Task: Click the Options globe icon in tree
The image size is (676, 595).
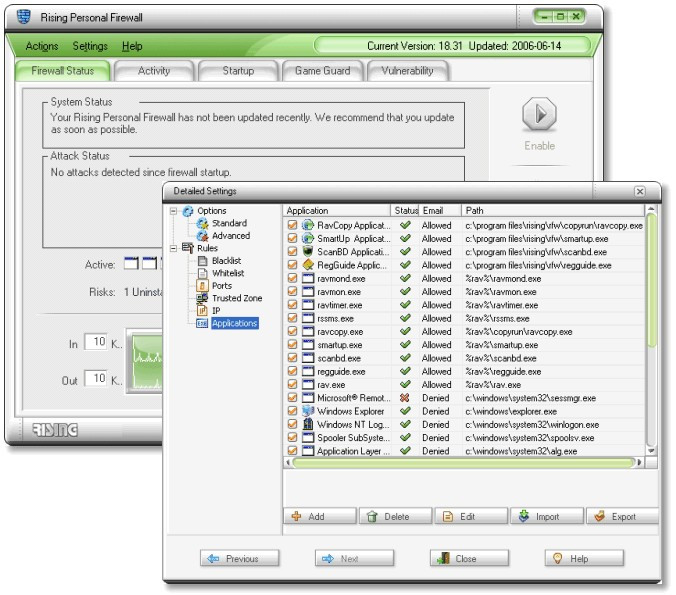Action: click(x=188, y=211)
